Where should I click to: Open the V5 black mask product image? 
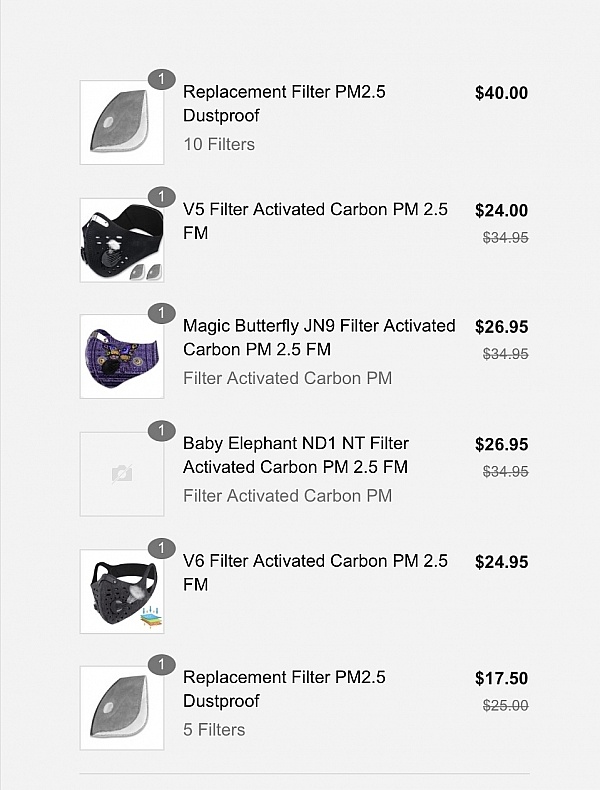pos(122,240)
